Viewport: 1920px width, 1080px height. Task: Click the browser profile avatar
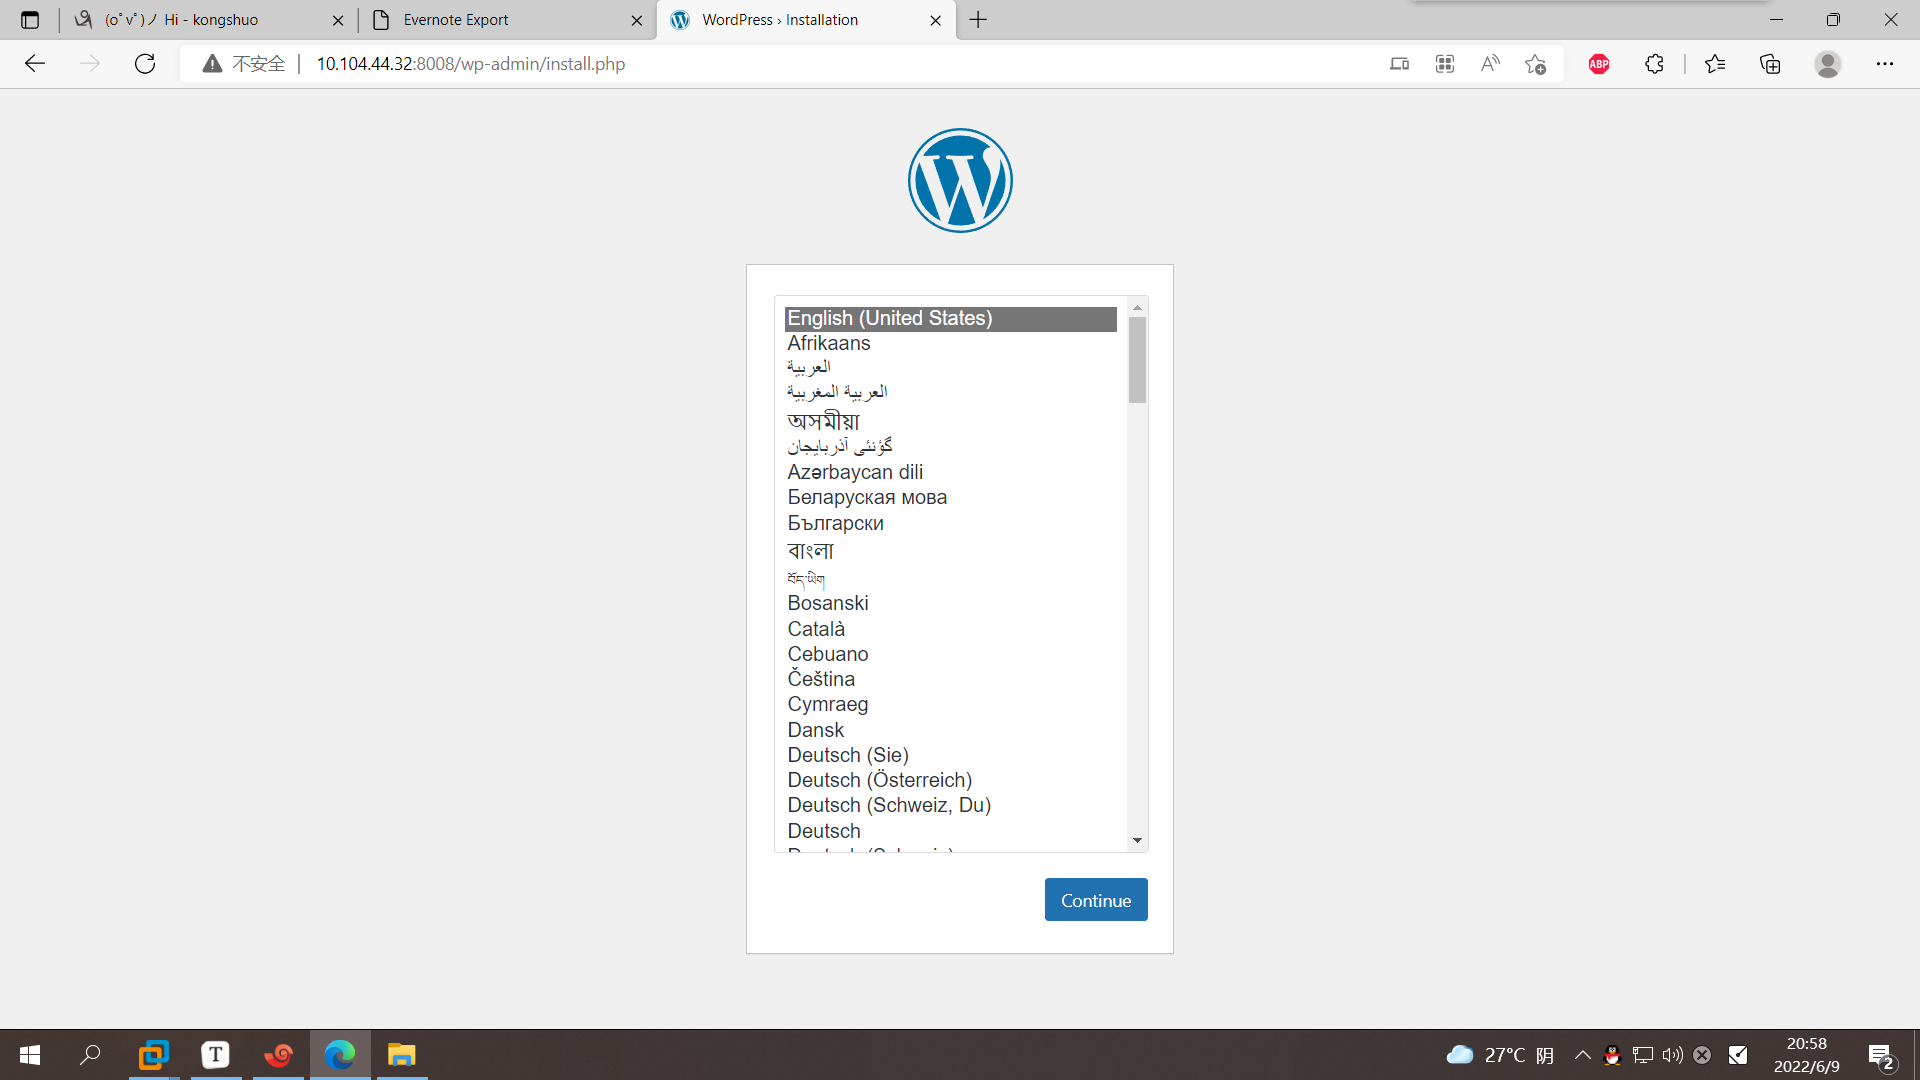coord(1827,64)
